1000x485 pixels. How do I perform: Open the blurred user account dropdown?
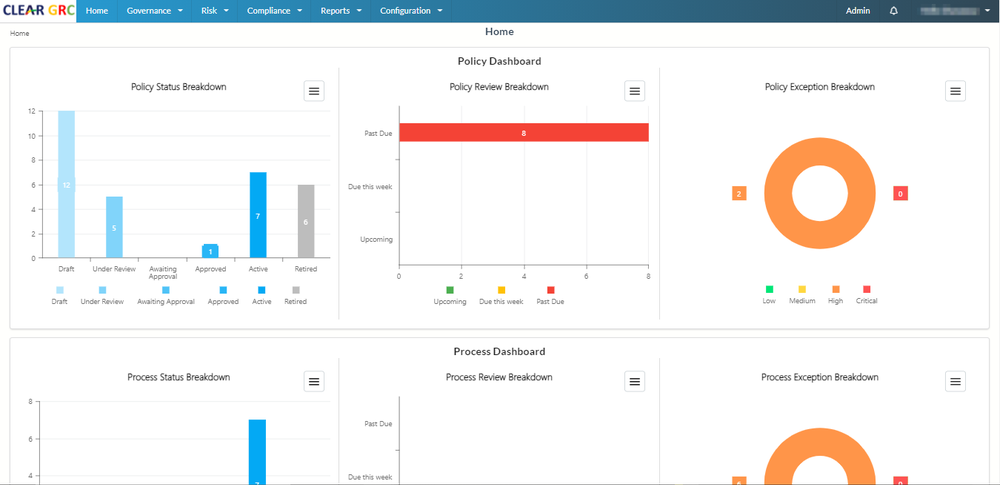click(955, 11)
